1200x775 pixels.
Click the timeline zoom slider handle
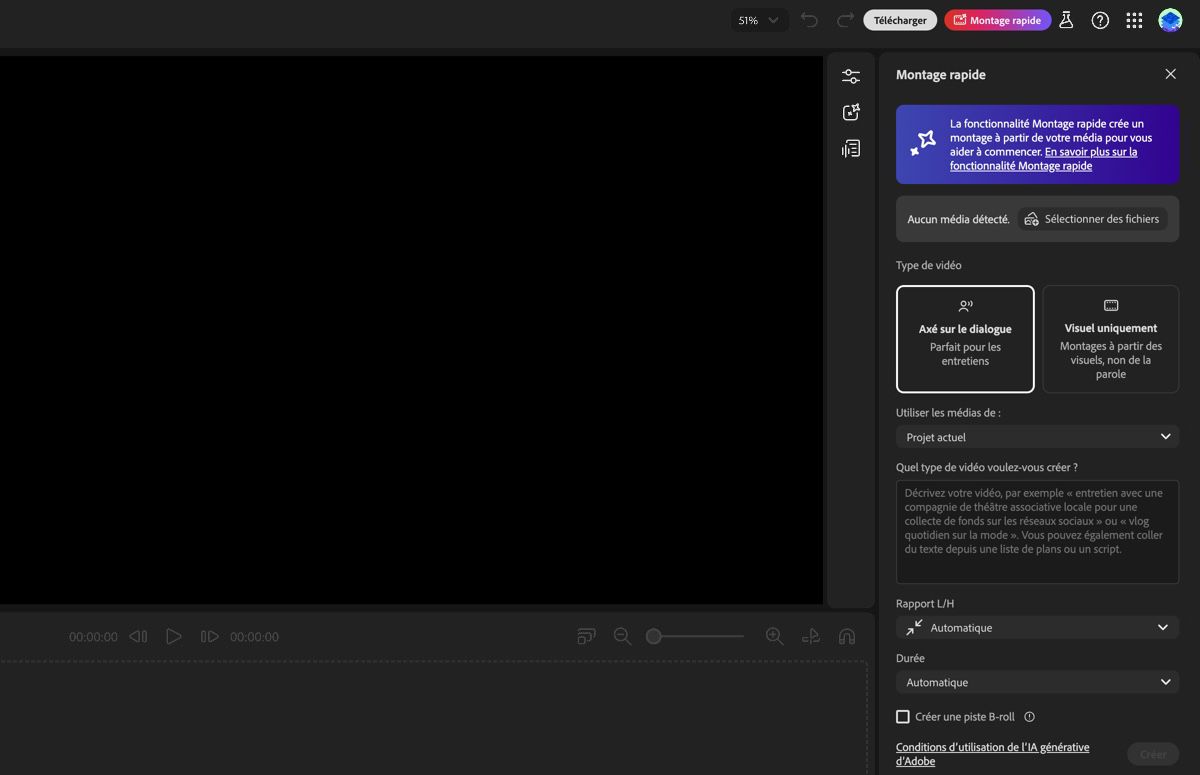click(653, 636)
